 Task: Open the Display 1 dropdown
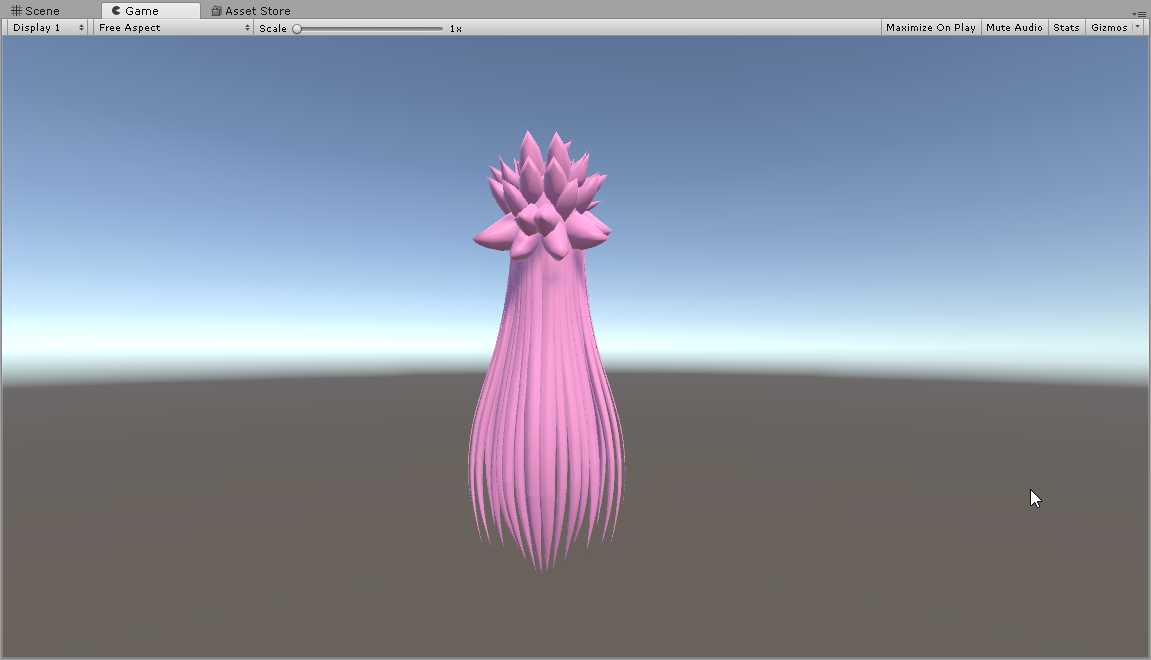tap(48, 28)
